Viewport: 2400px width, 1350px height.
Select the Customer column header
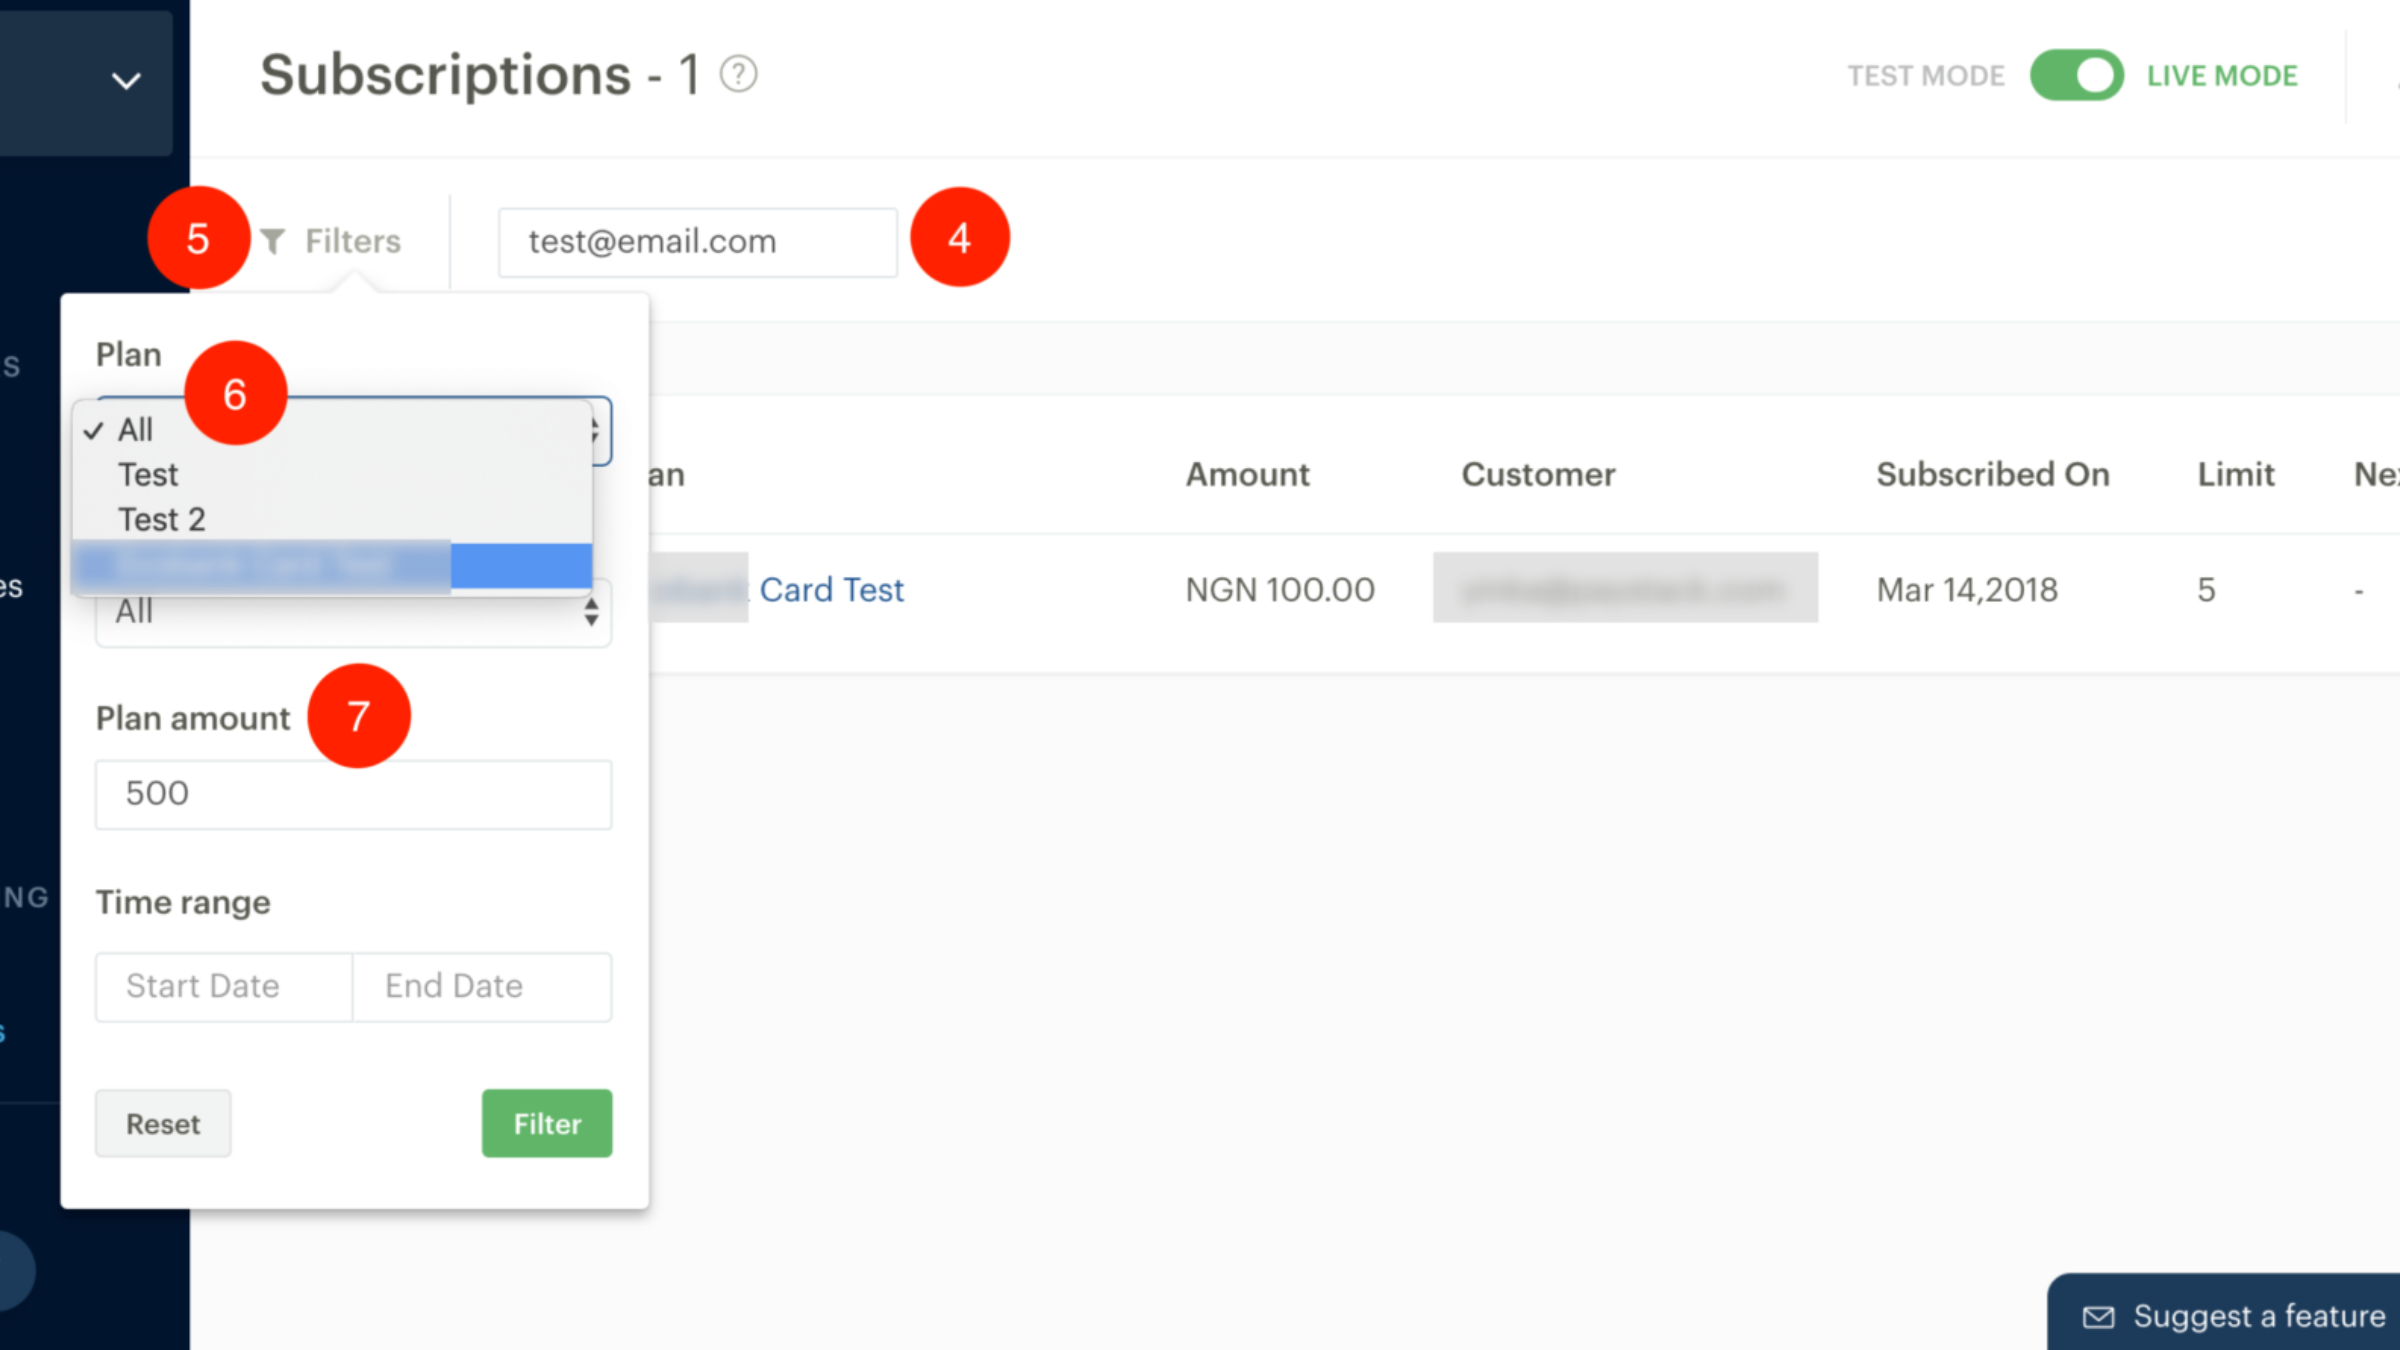click(1538, 474)
